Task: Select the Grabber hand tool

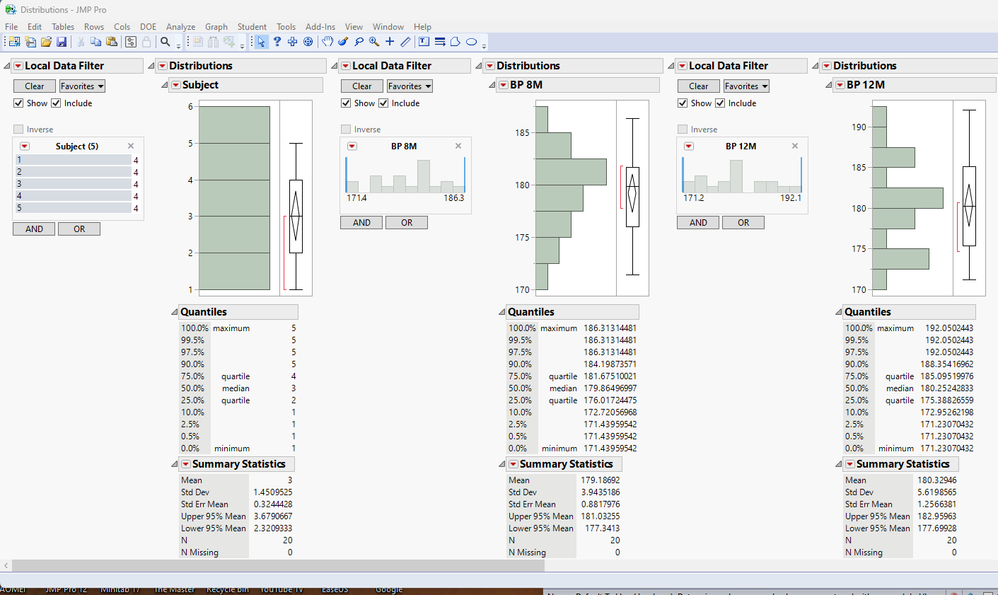Action: click(327, 42)
